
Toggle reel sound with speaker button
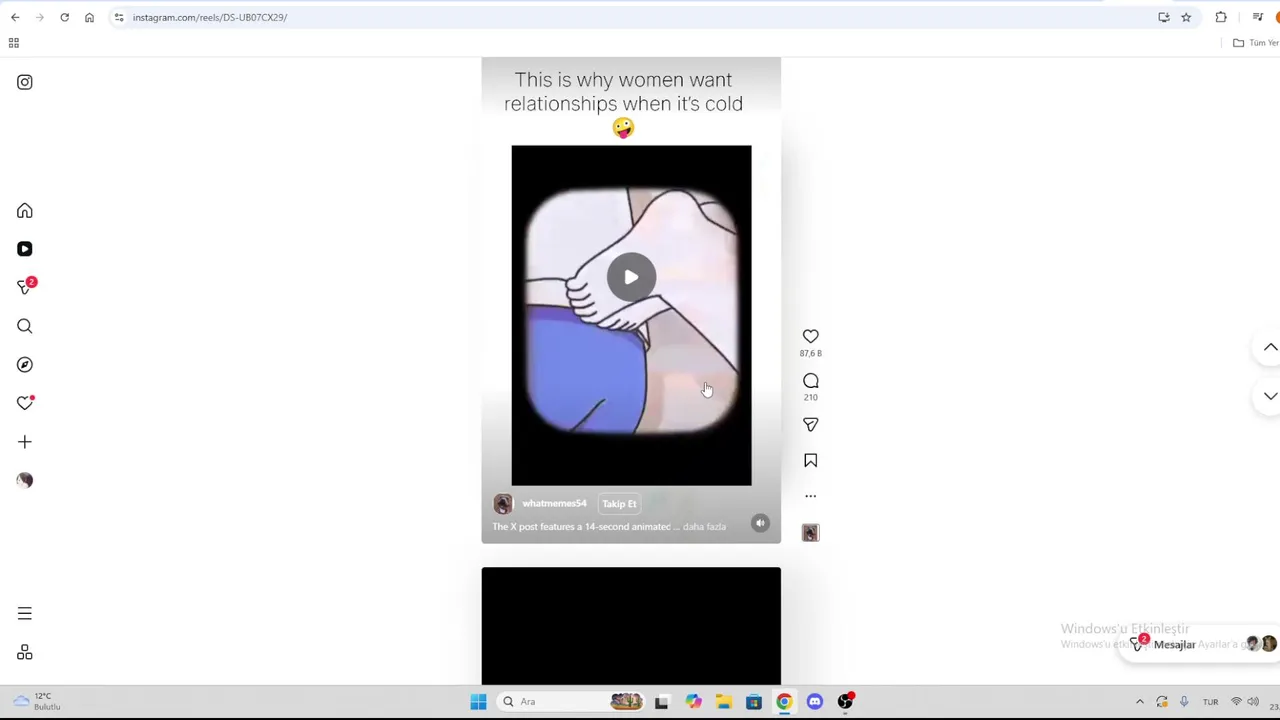(760, 523)
